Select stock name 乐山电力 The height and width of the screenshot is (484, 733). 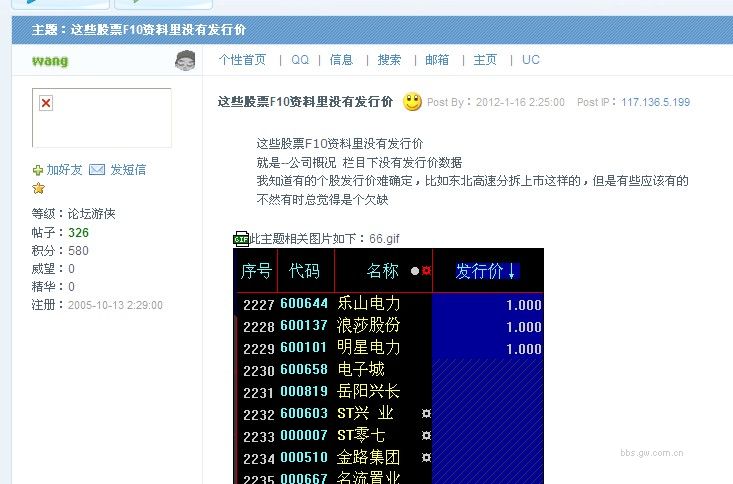click(x=369, y=303)
